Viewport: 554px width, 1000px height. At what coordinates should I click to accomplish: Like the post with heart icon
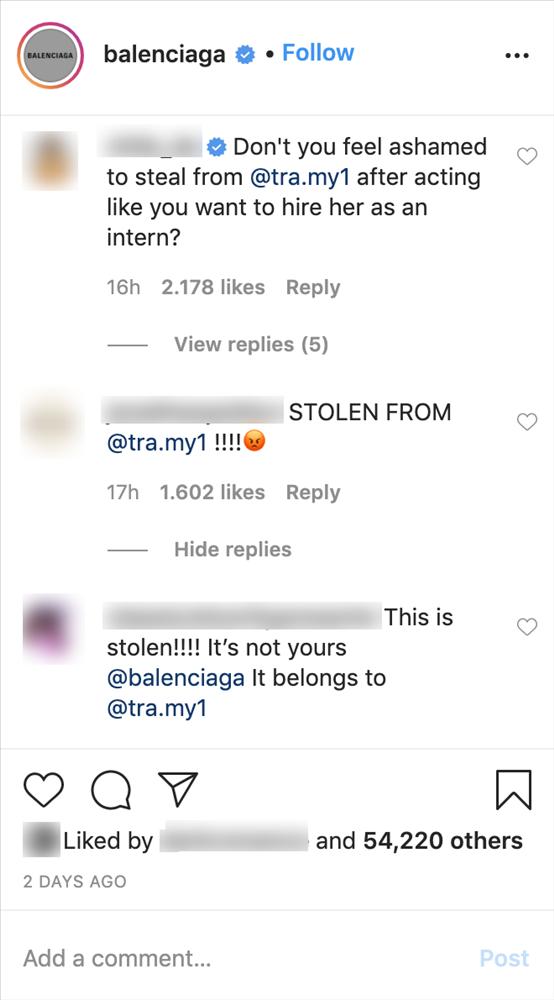click(43, 790)
